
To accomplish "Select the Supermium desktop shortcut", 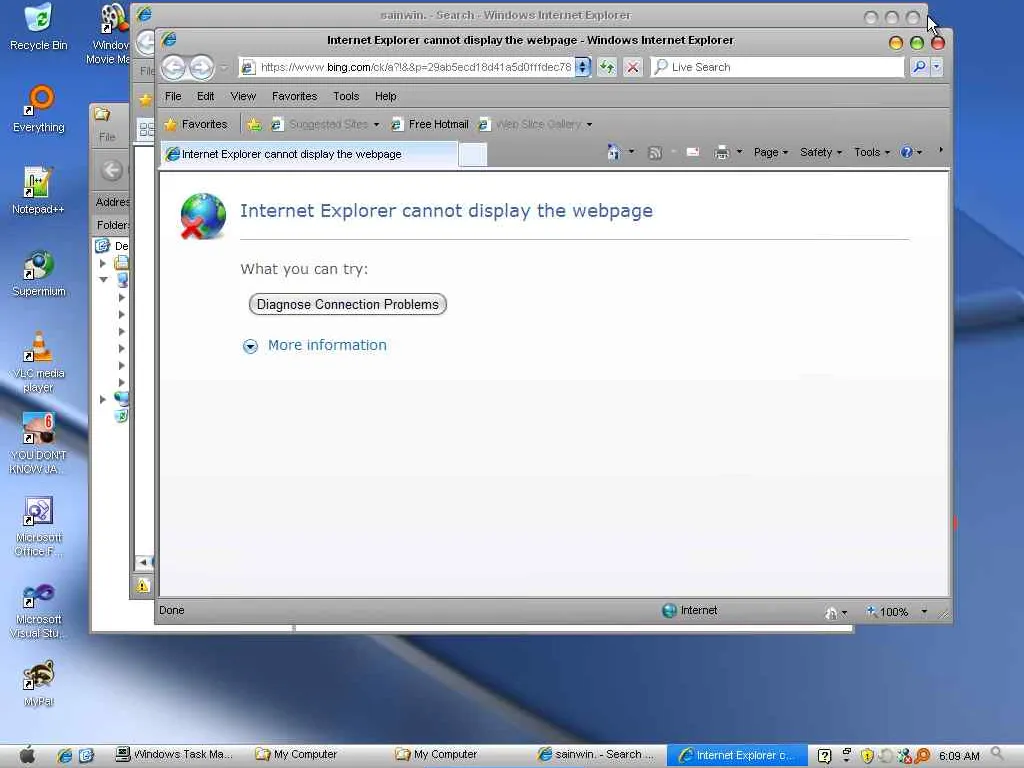I will click(39, 274).
